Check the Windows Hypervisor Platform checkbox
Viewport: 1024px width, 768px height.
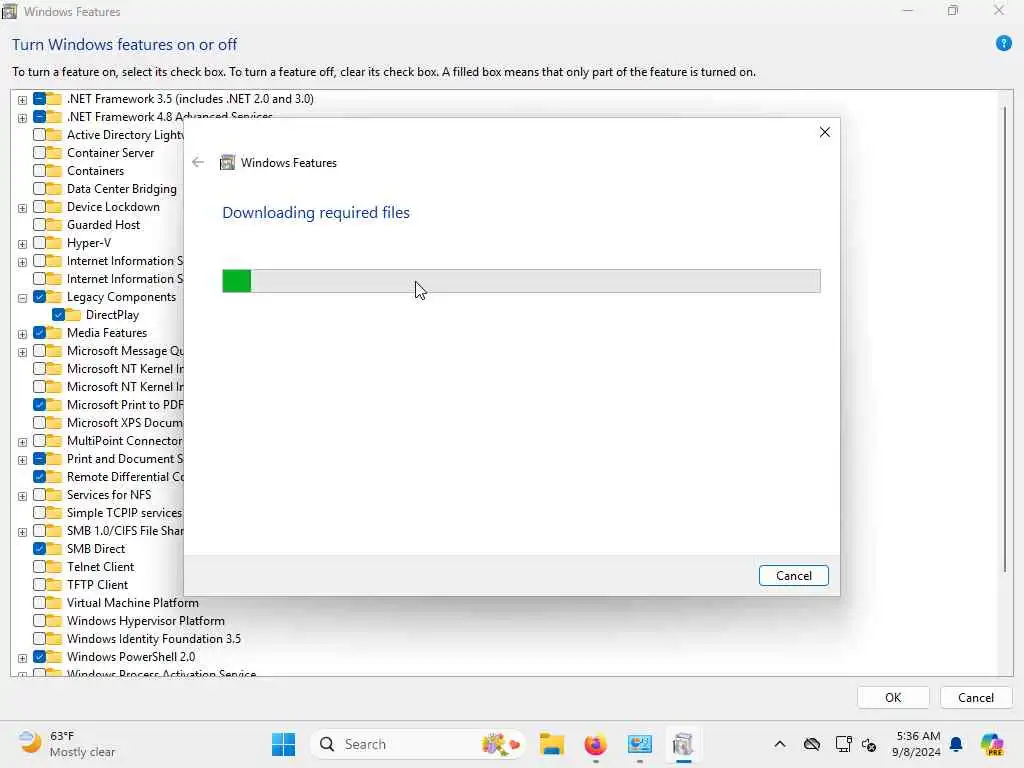pyautogui.click(x=39, y=620)
